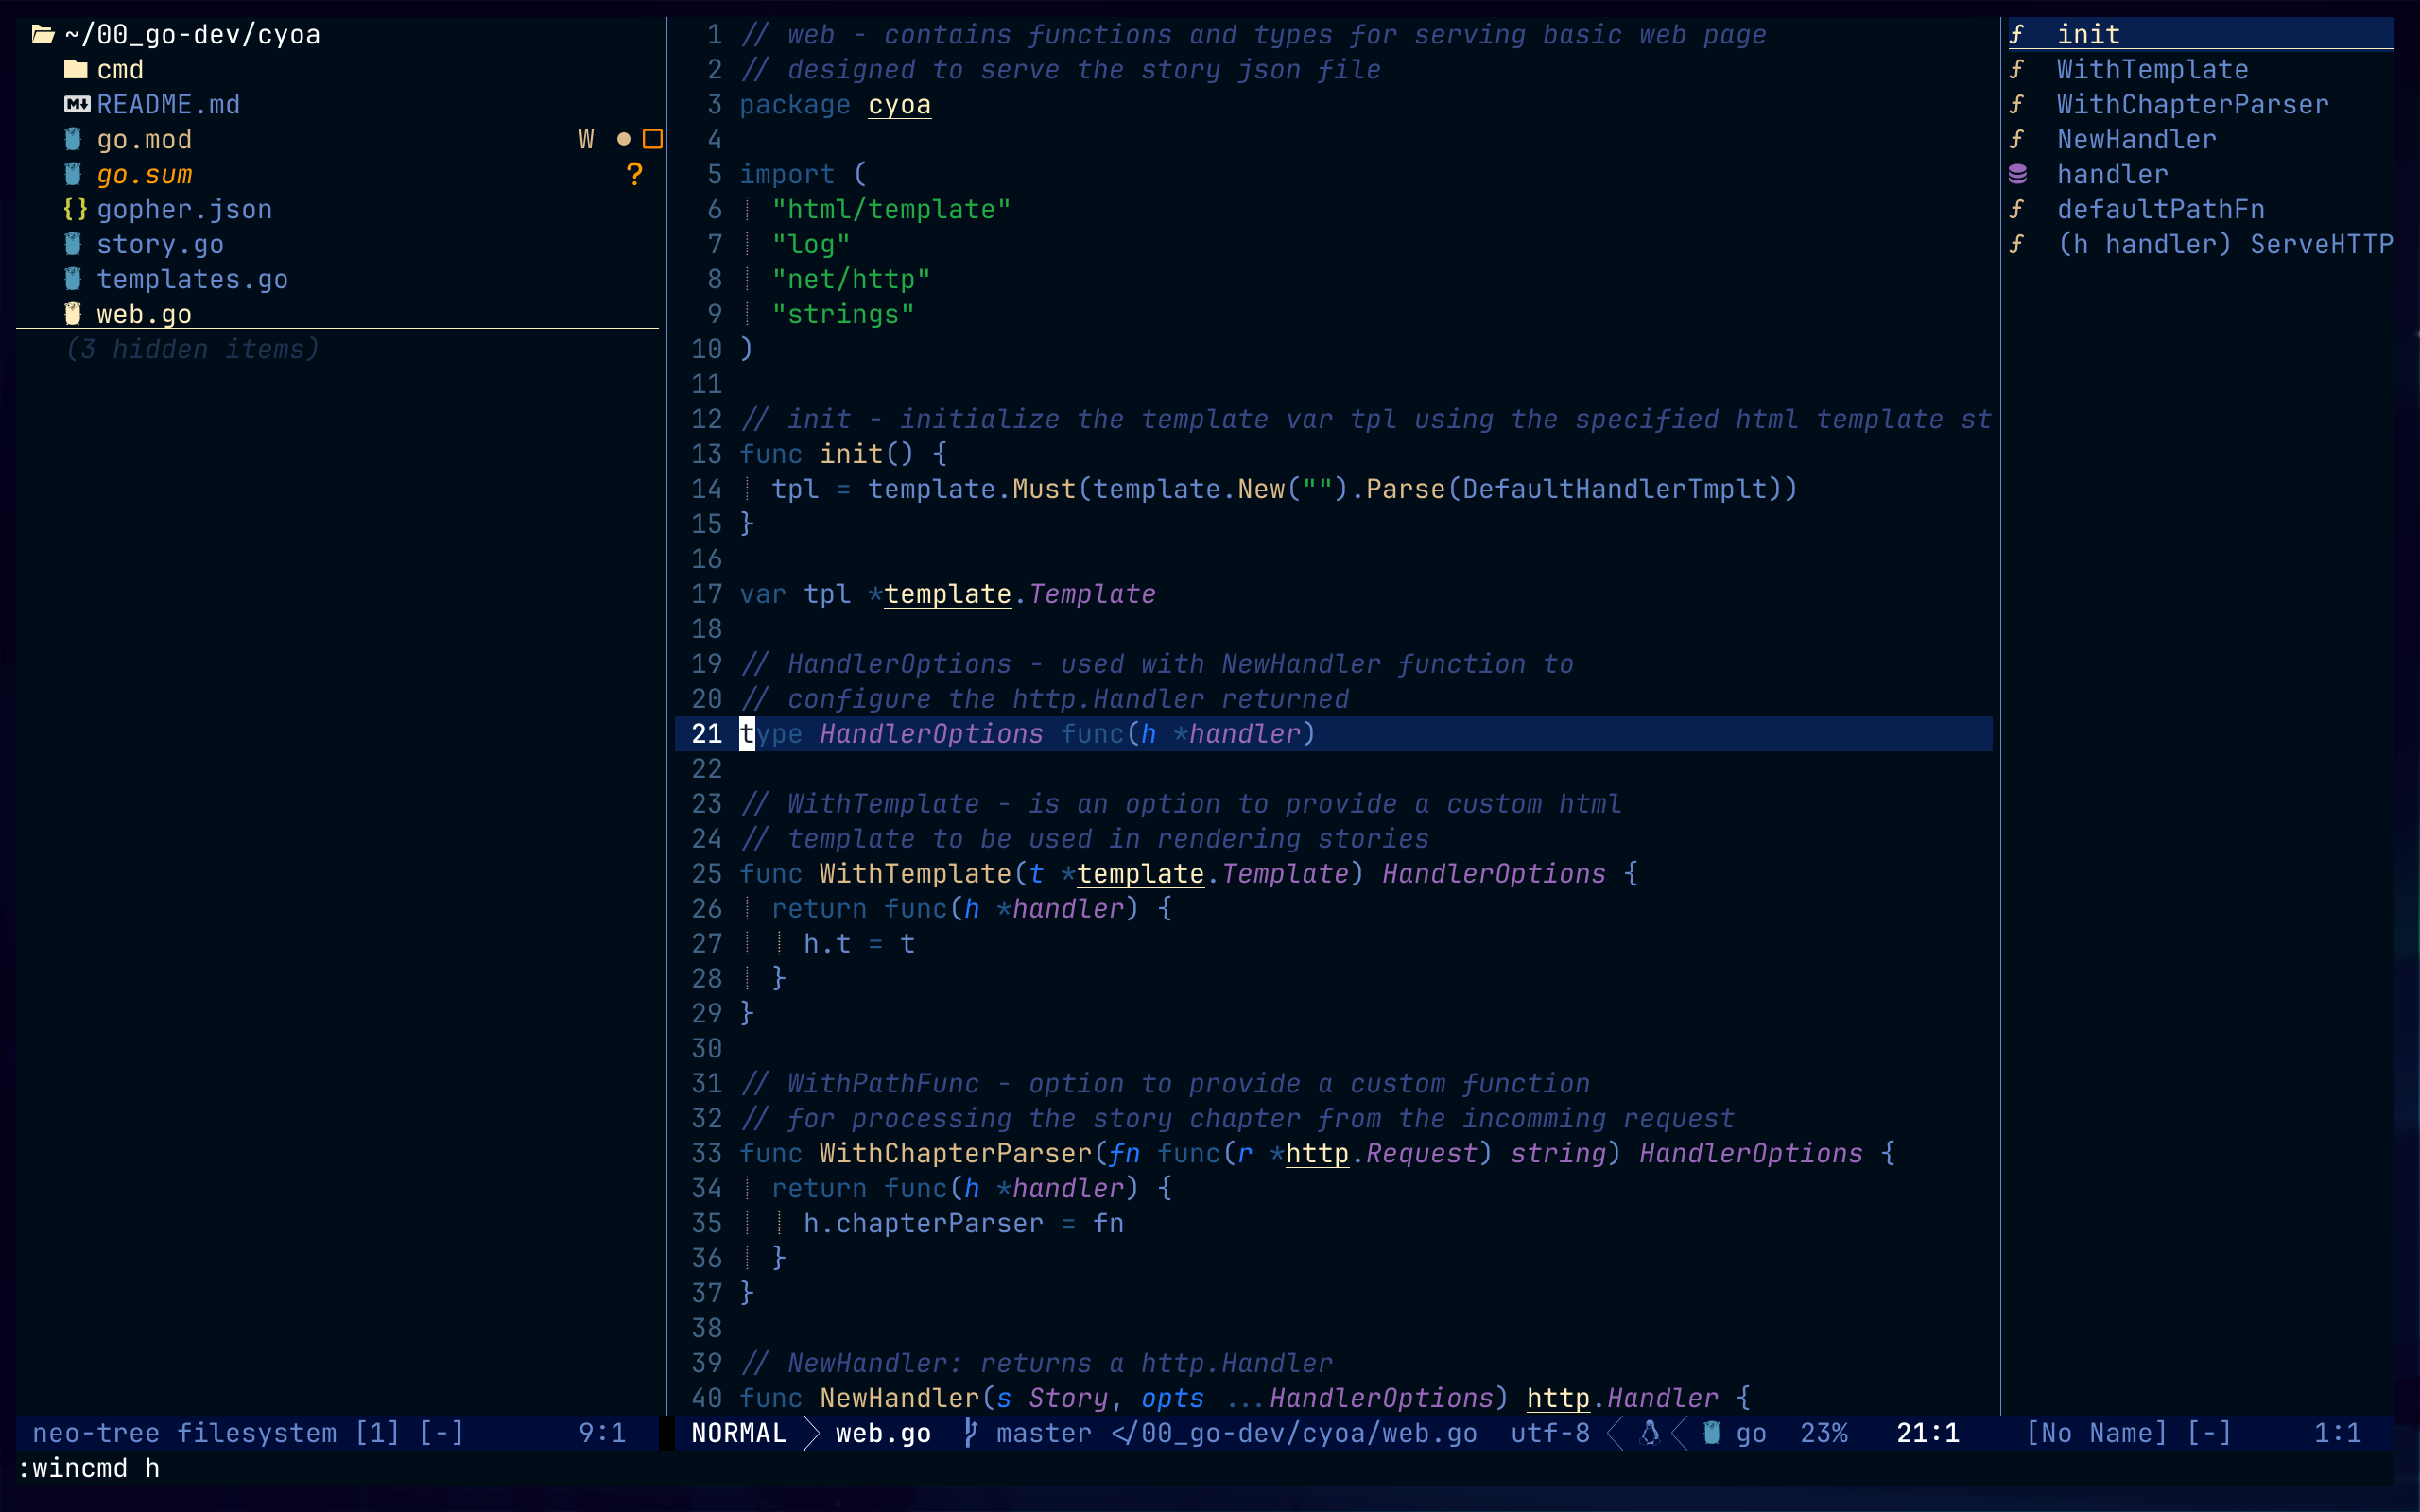Click the [No Name] outline buffer label
2420x1512 pixels.
click(2096, 1433)
